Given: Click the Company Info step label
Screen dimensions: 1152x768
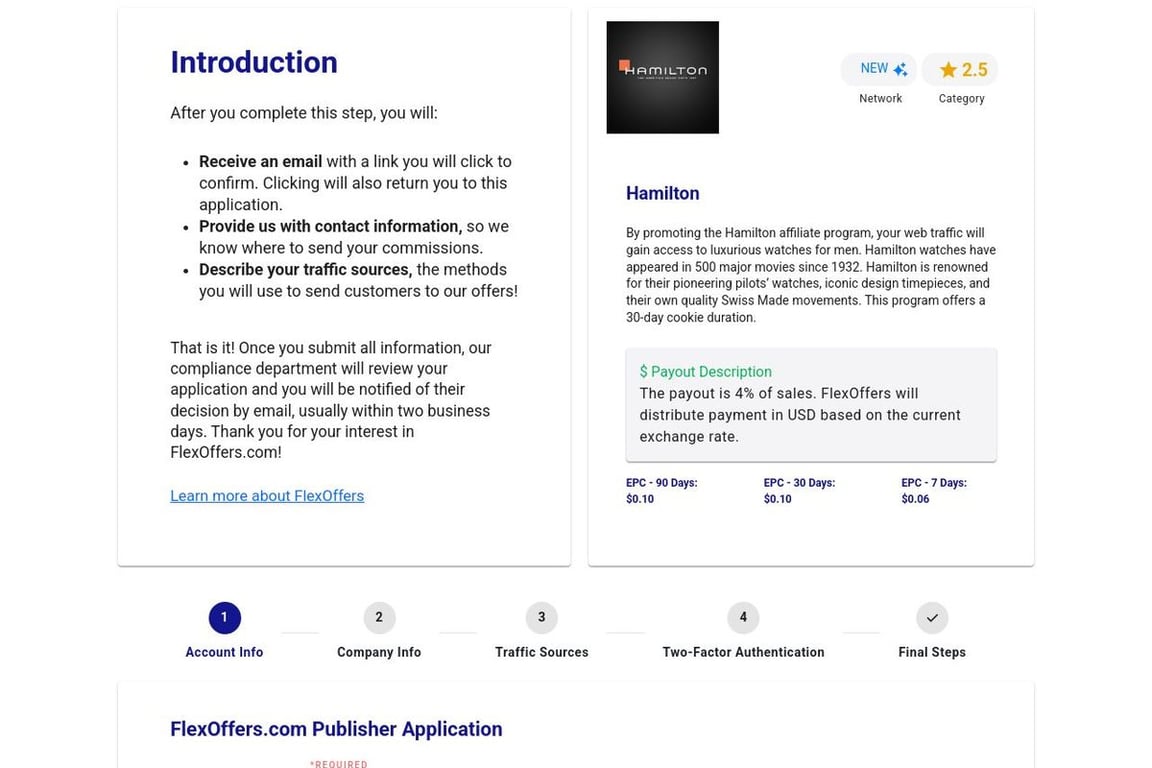Looking at the screenshot, I should tap(379, 652).
